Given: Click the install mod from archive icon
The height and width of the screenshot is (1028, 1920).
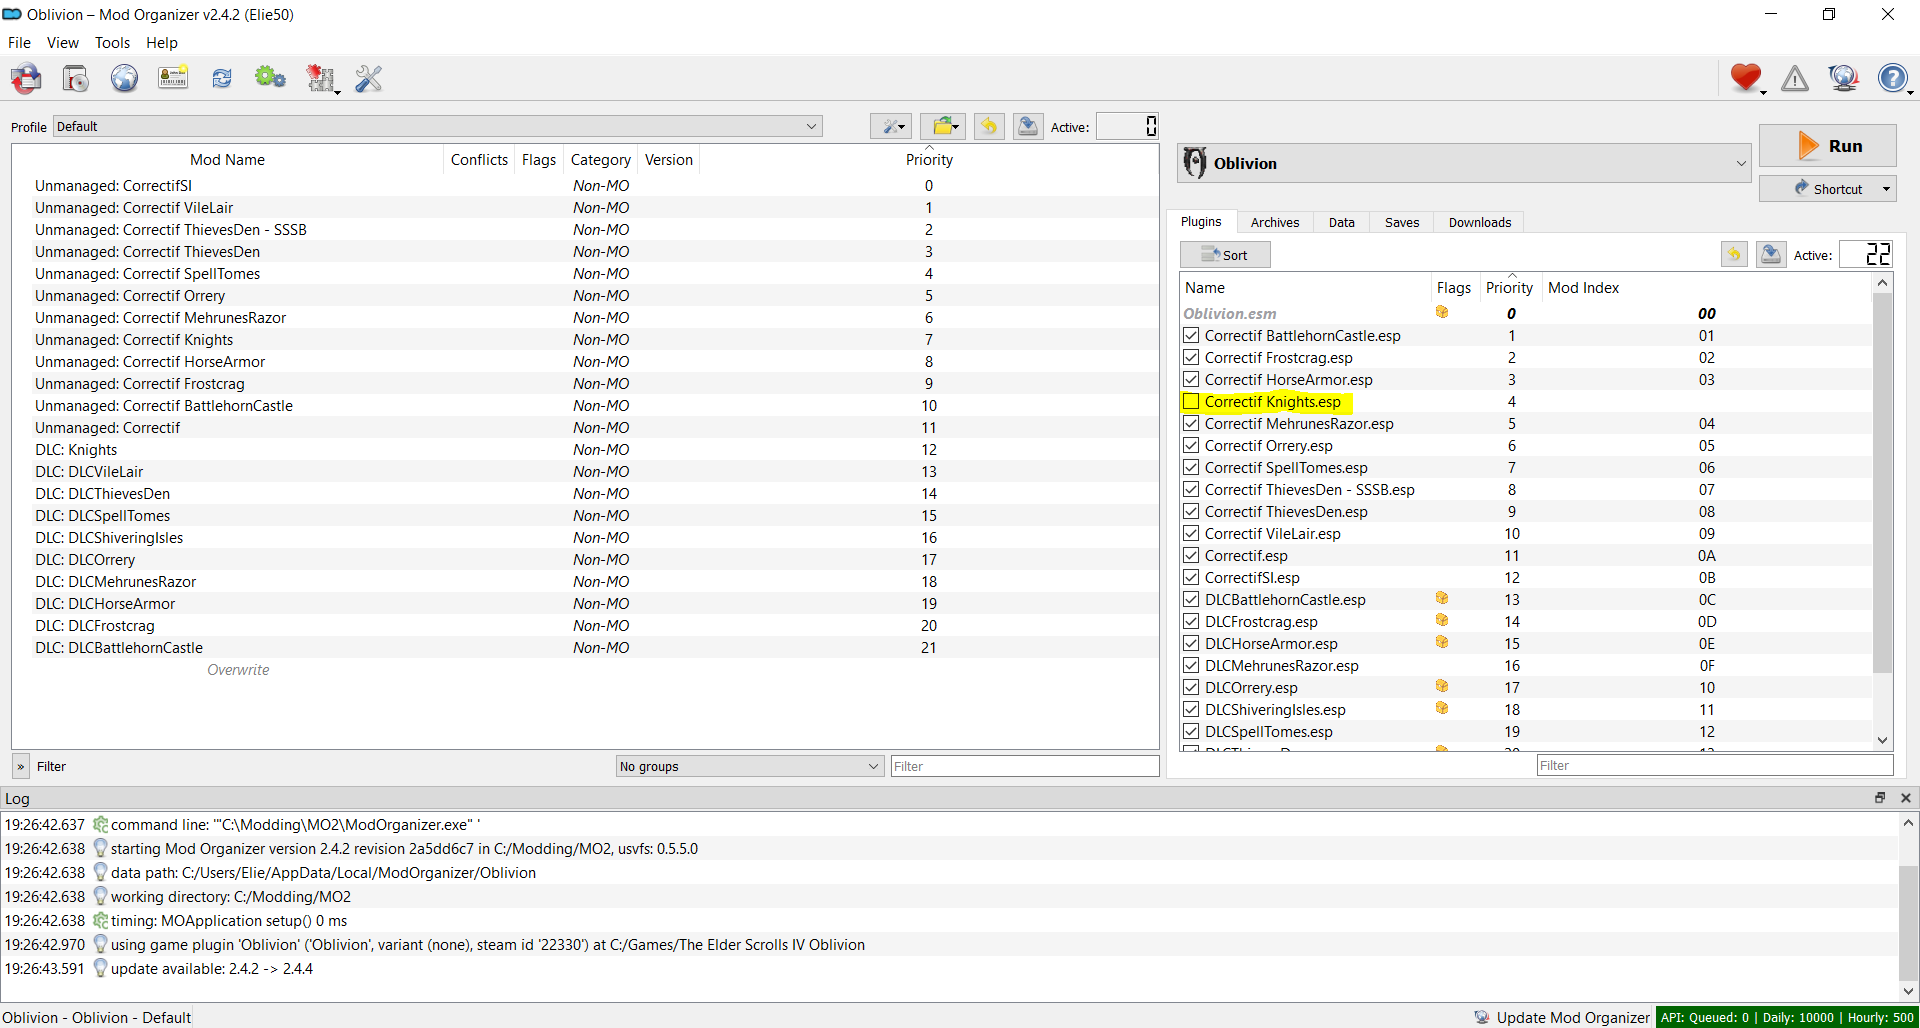Looking at the screenshot, I should [76, 78].
